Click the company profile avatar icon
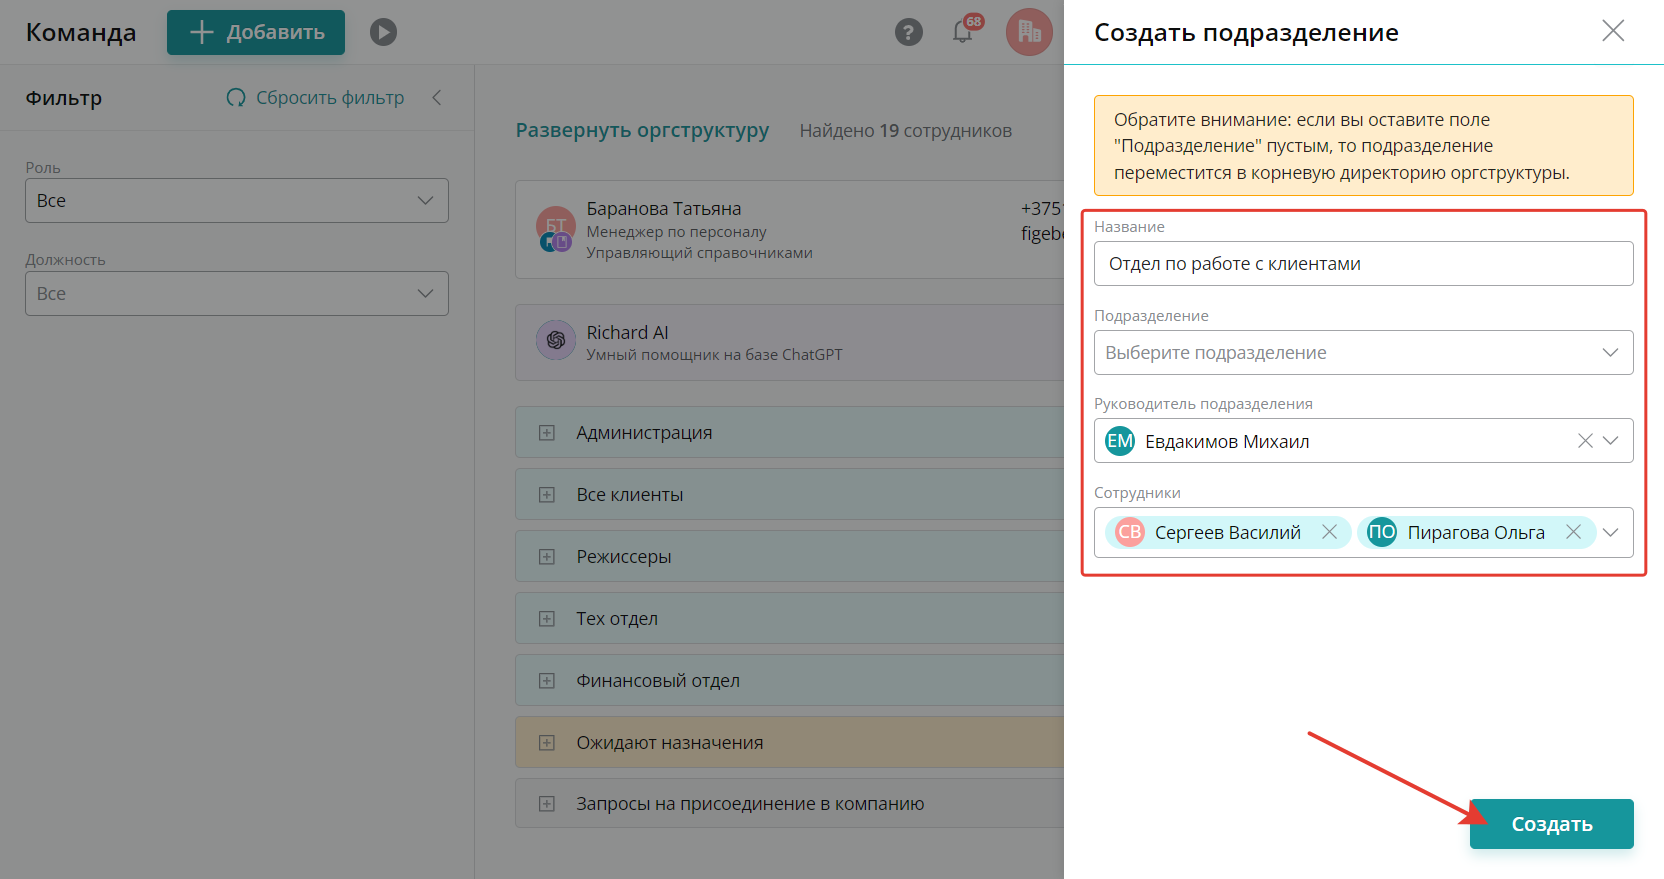This screenshot has width=1664, height=879. pyautogui.click(x=1029, y=32)
